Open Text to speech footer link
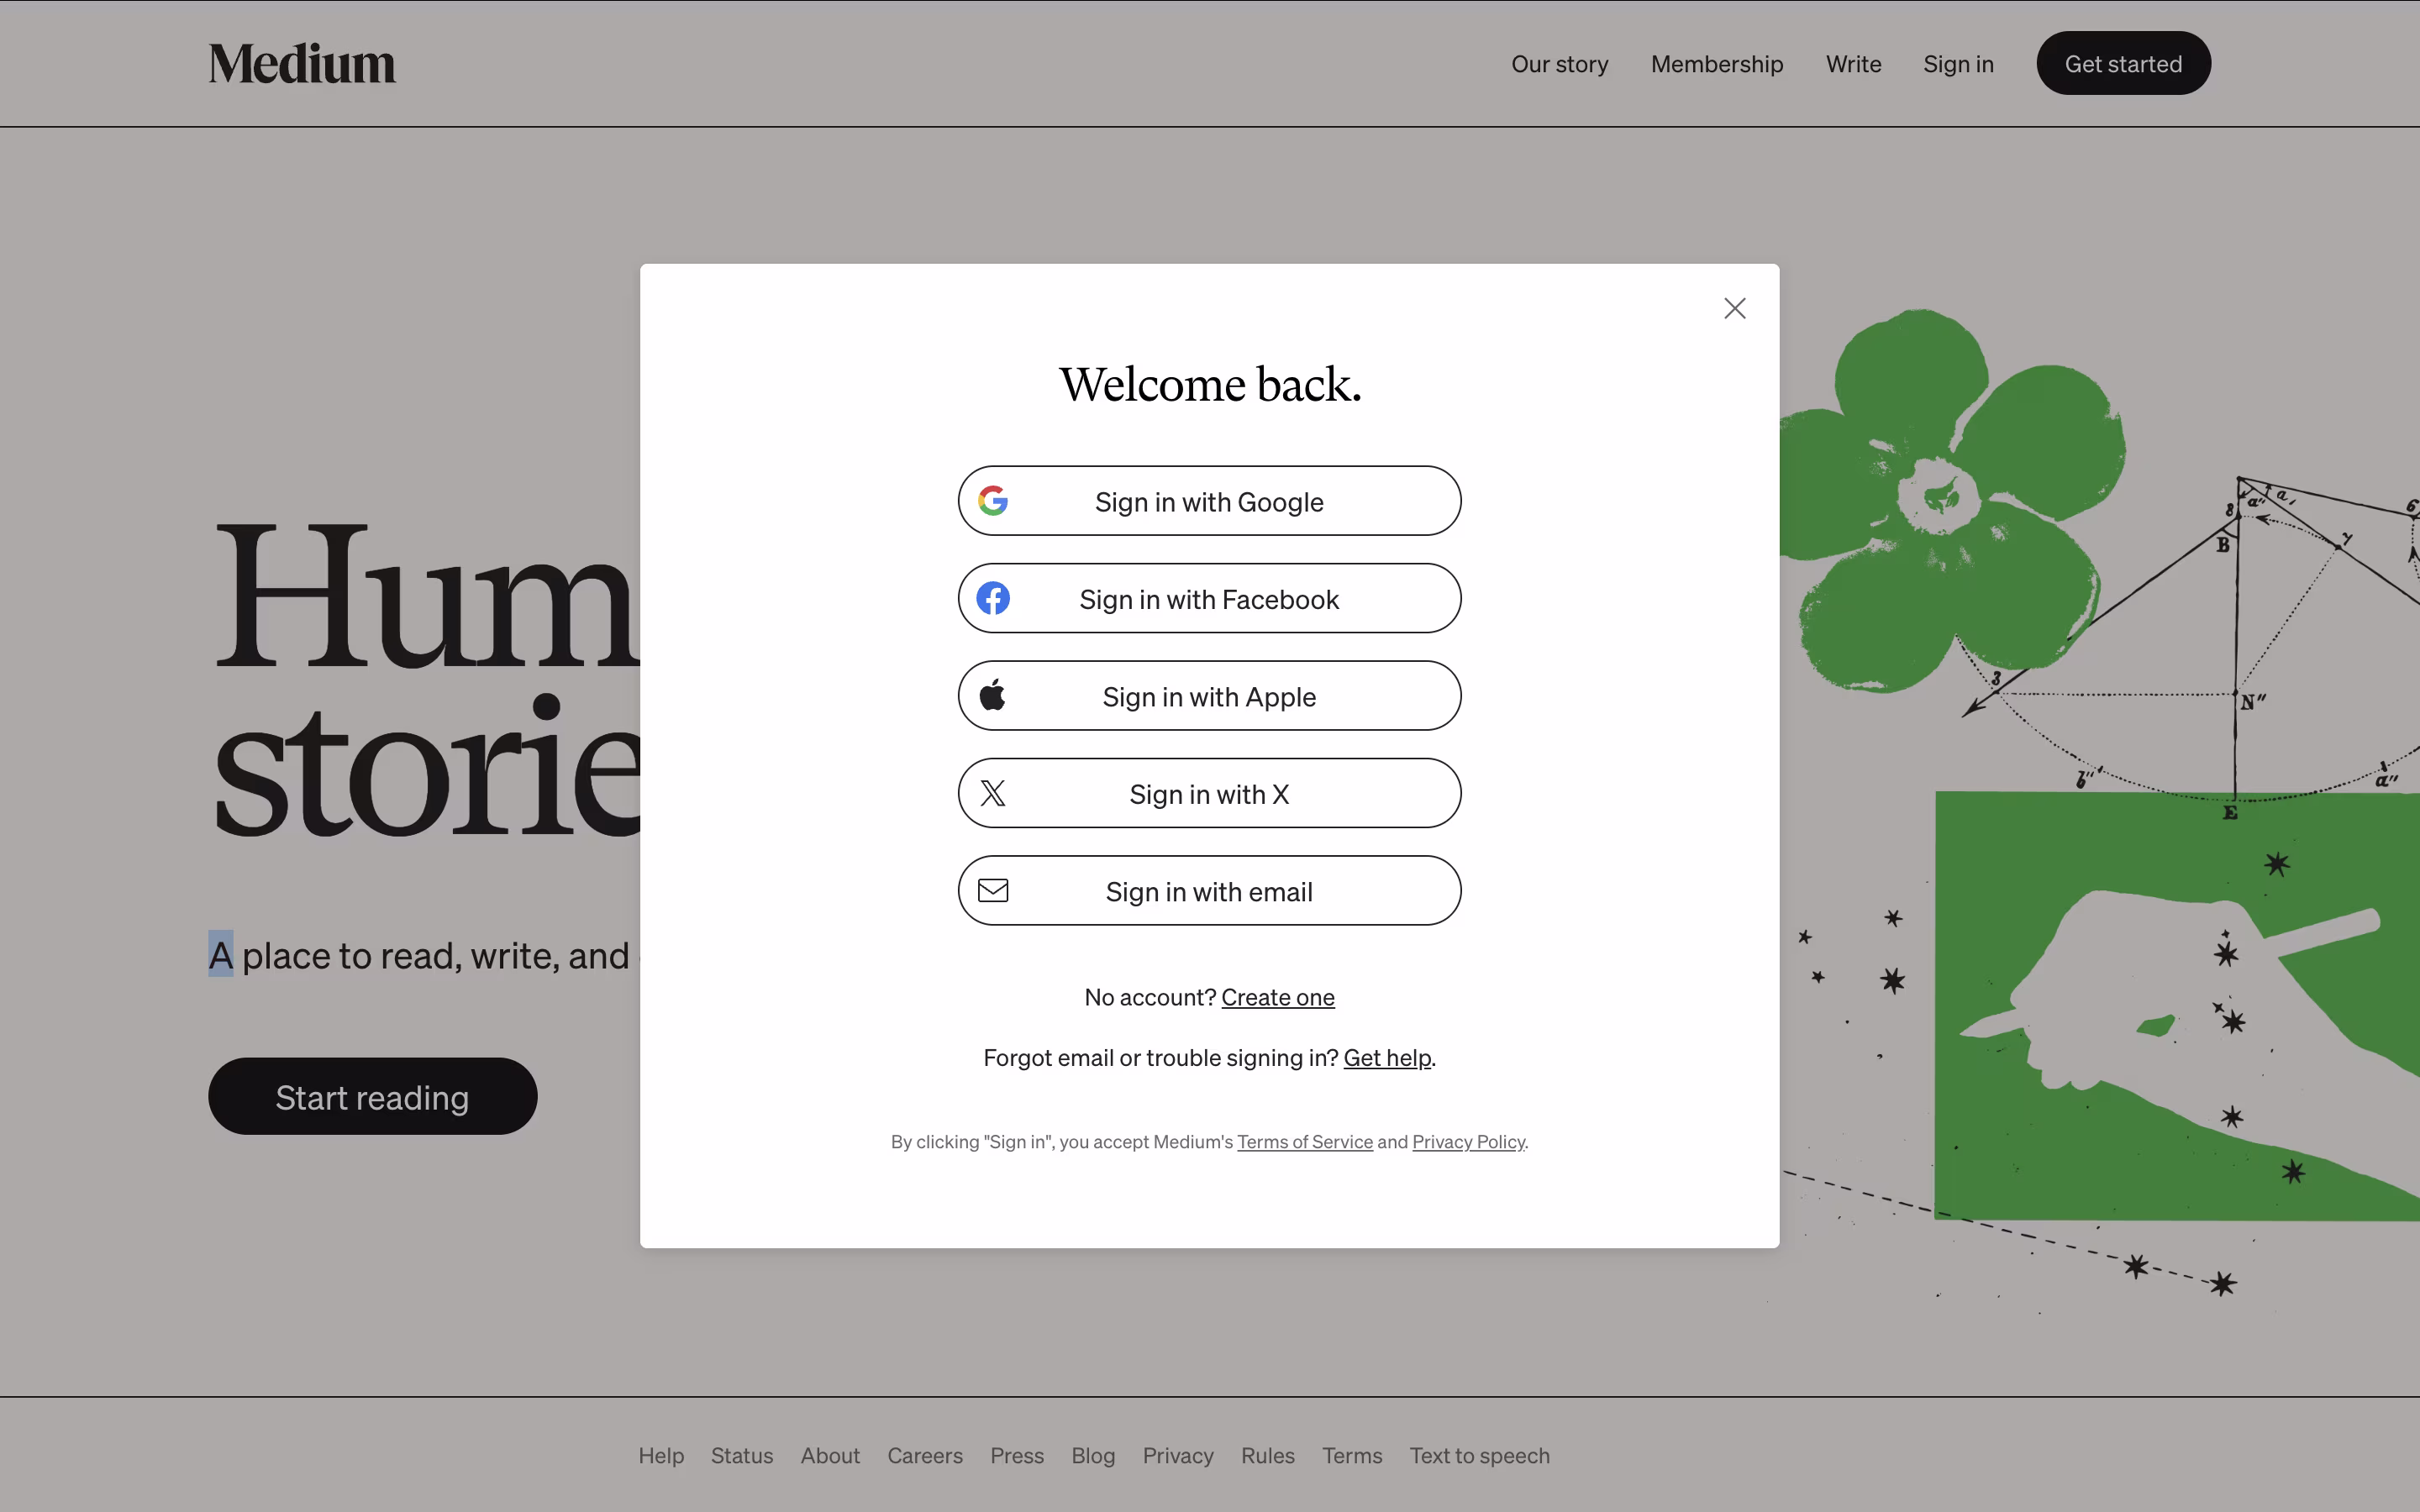Viewport: 2420px width, 1512px height. [x=1478, y=1455]
